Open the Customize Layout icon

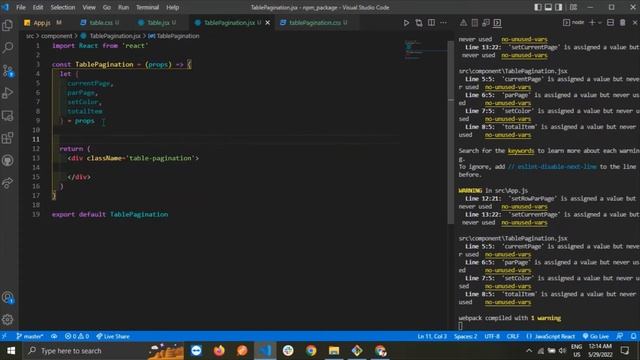pos(573,7)
